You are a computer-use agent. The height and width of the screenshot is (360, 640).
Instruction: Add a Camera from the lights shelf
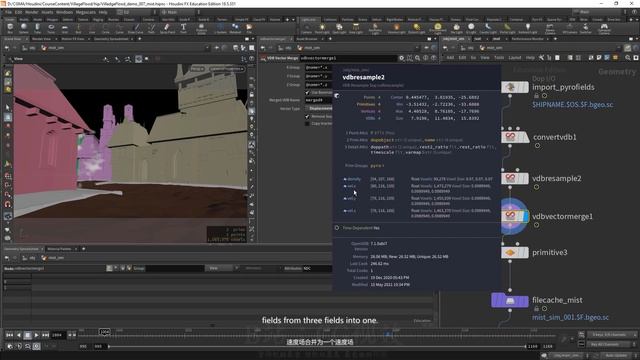click(x=306, y=28)
